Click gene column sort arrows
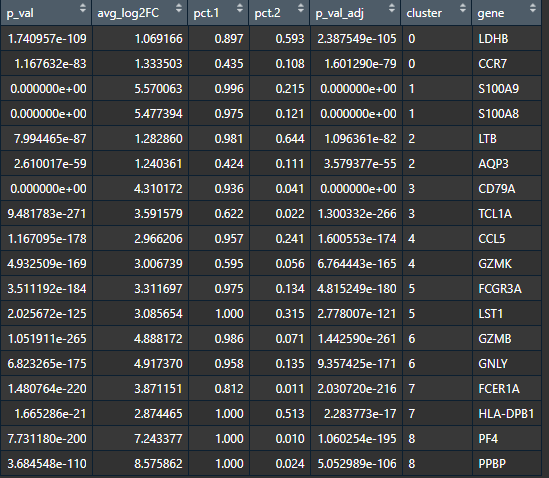Image resolution: width=549 pixels, height=478 pixels. click(533, 8)
